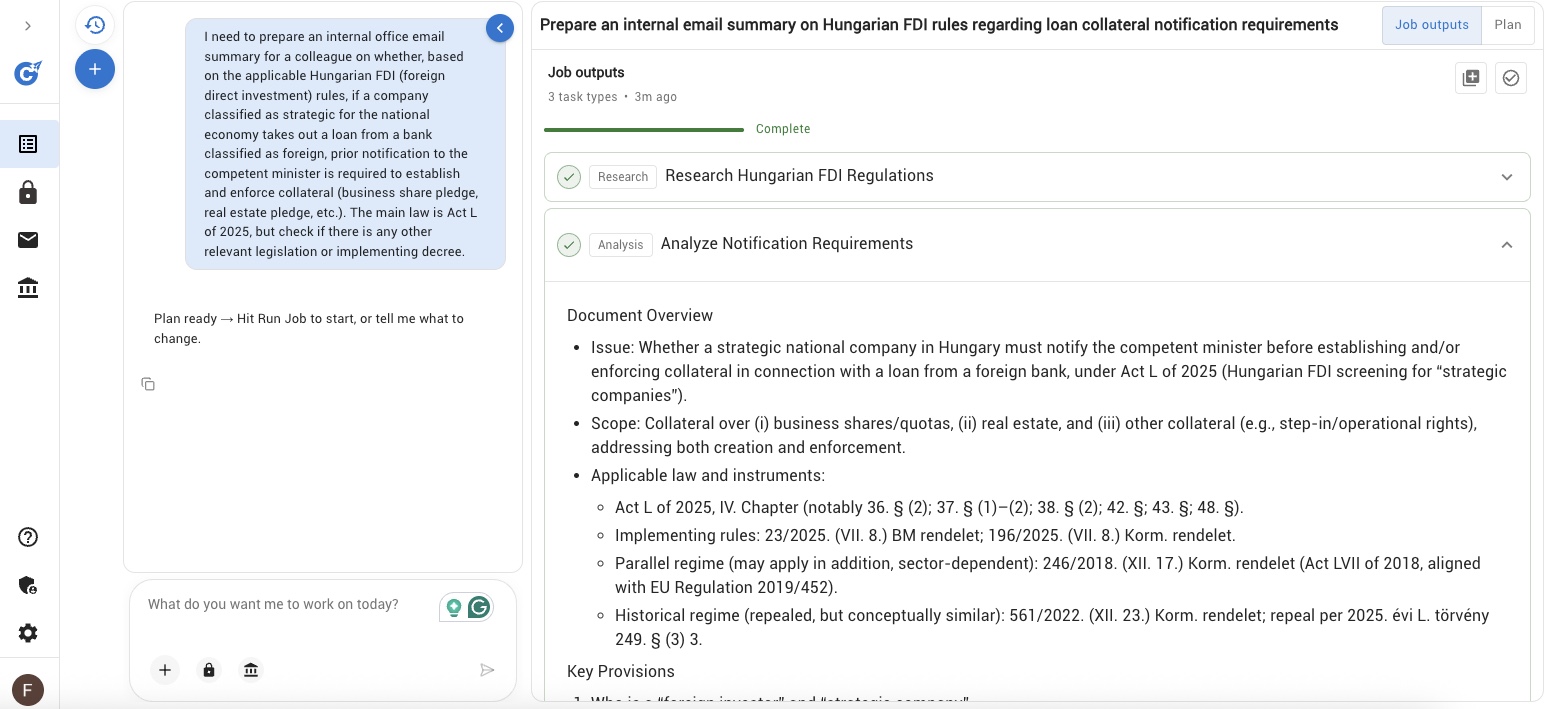Select the Job outputs tab
The width and height of the screenshot is (1544, 709).
point(1432,25)
